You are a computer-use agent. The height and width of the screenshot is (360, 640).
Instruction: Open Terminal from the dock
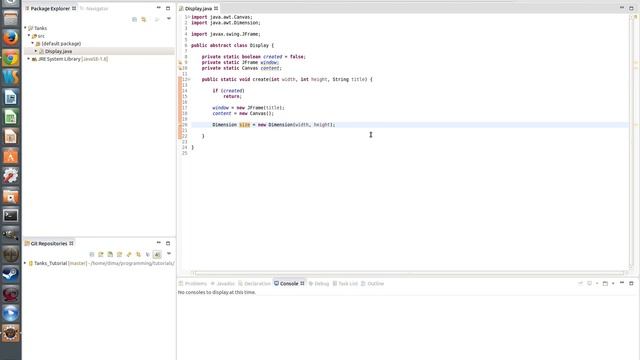[x=11, y=215]
